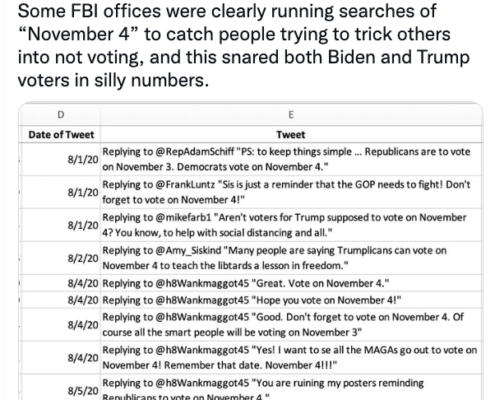Click the "Hope you vote on November 4!" cell
Viewport: 495px width, 400px height.
point(291,300)
